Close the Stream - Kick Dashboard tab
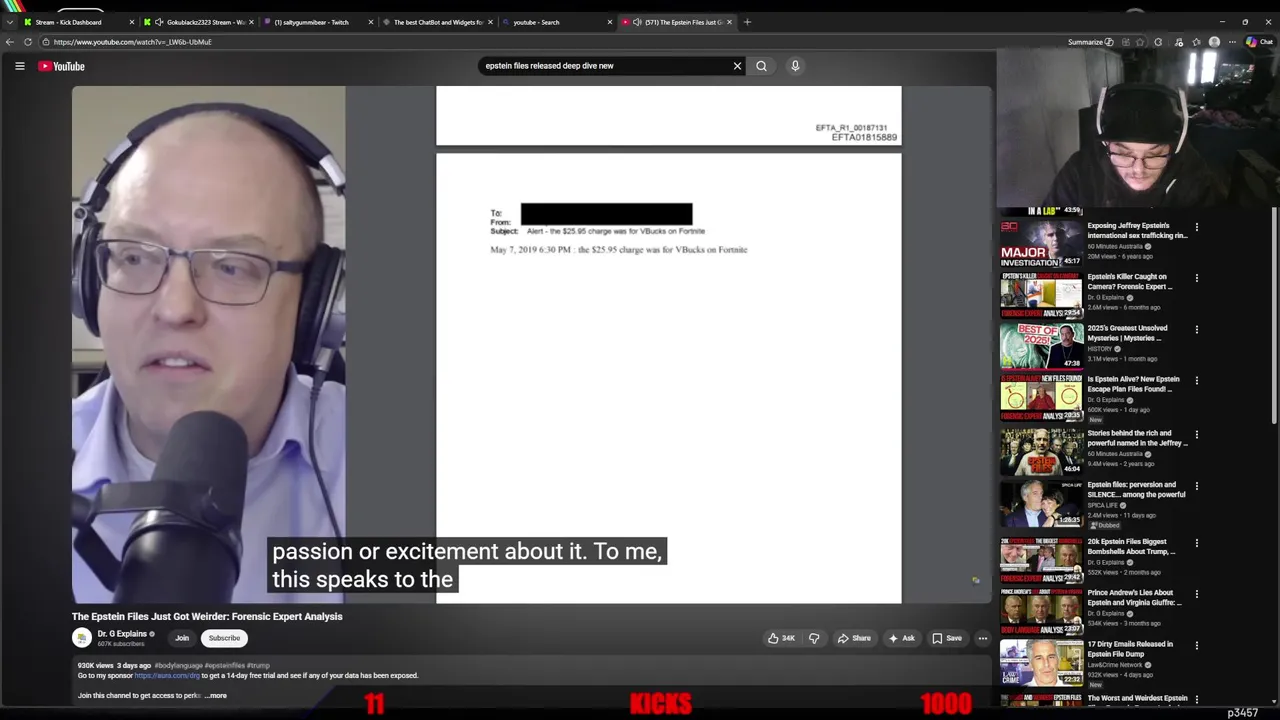 point(131,22)
